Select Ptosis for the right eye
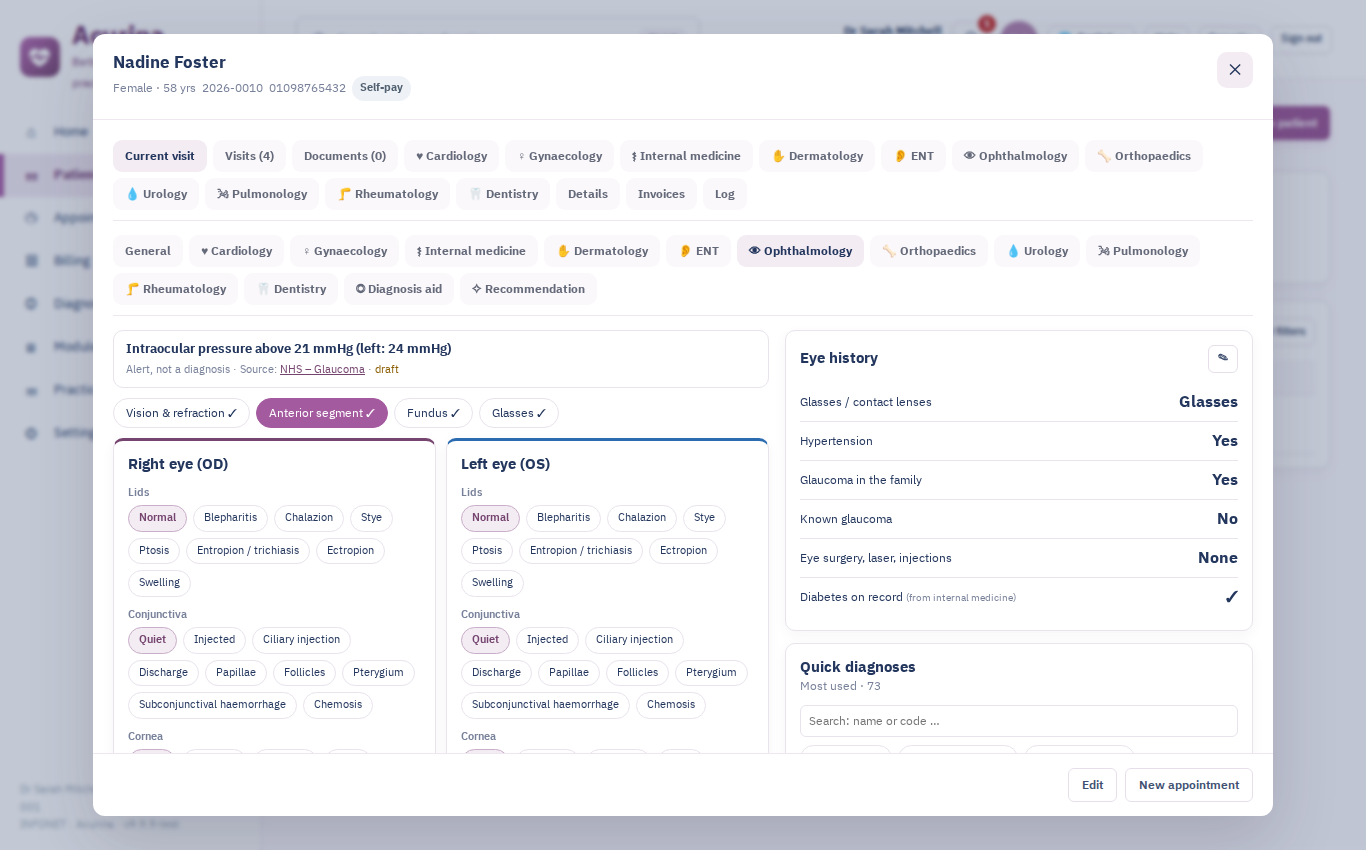Viewport: 1366px width, 850px height. coord(154,551)
